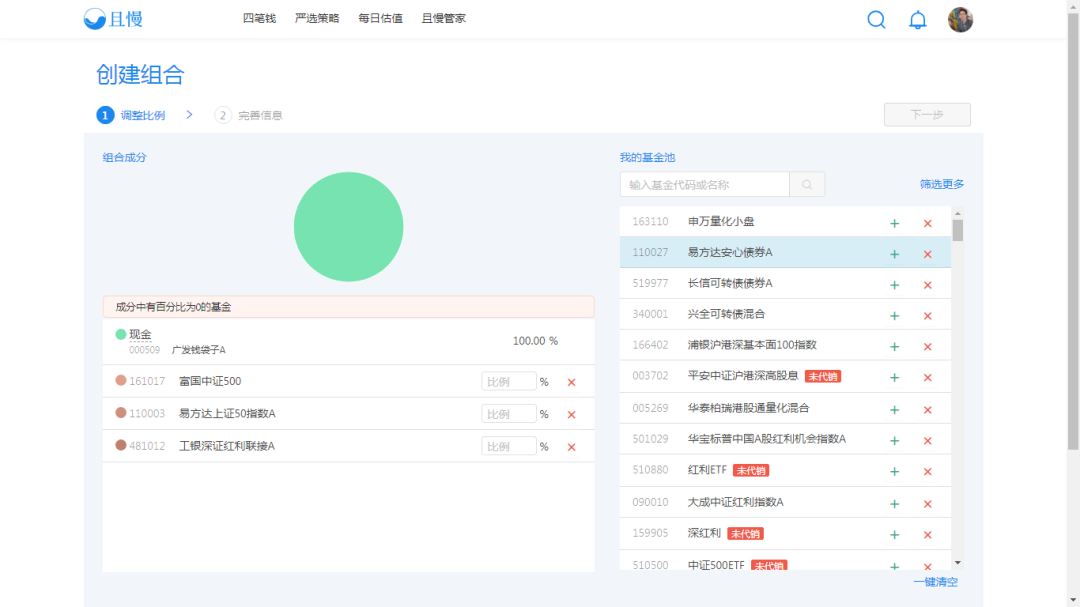The image size is (1080, 607).
Task: Add 平安中证沪港深高股息 fund
Action: click(x=894, y=378)
